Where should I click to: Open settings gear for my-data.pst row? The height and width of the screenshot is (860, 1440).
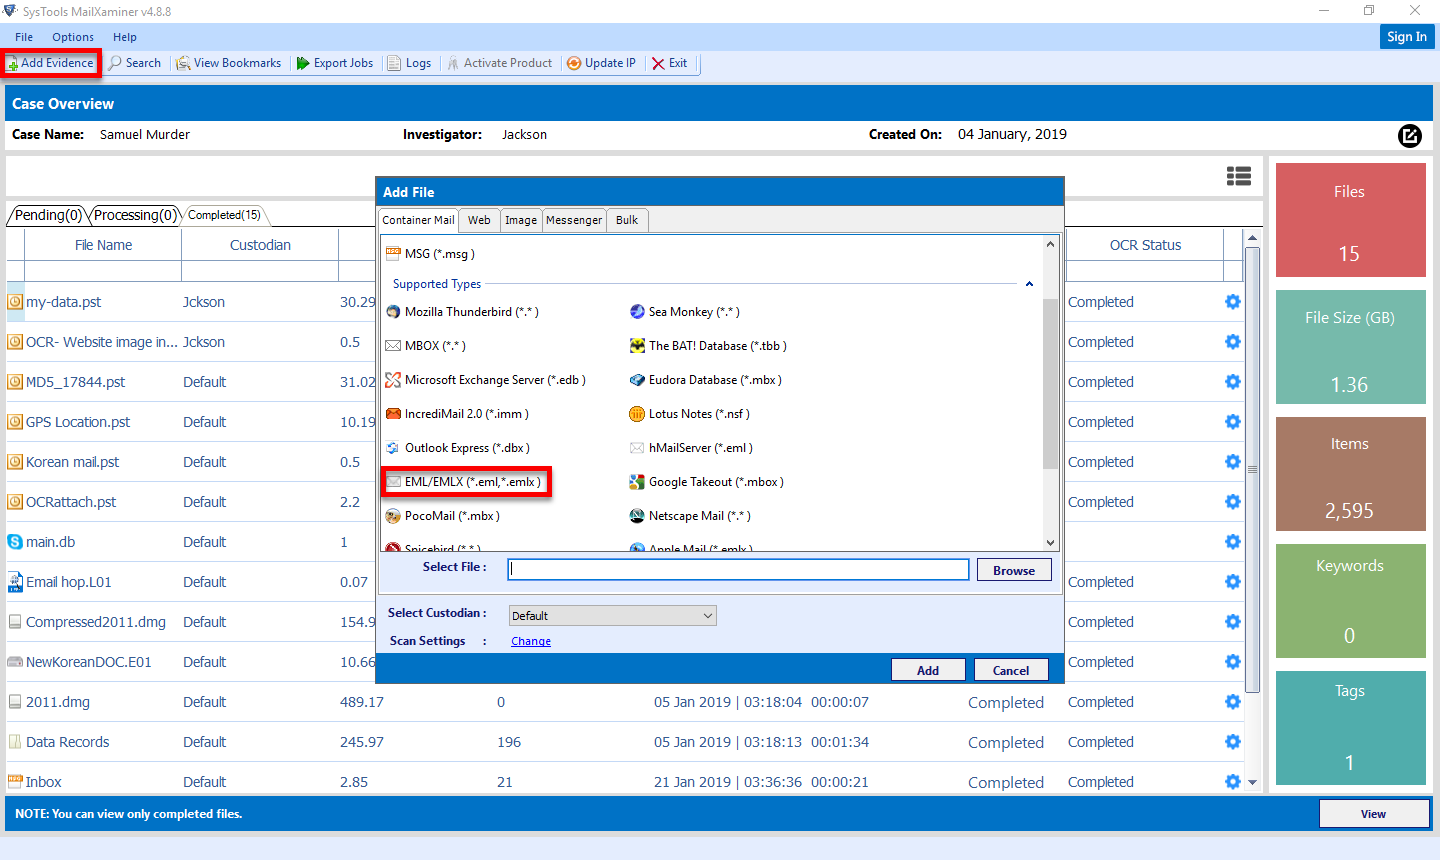coord(1232,302)
